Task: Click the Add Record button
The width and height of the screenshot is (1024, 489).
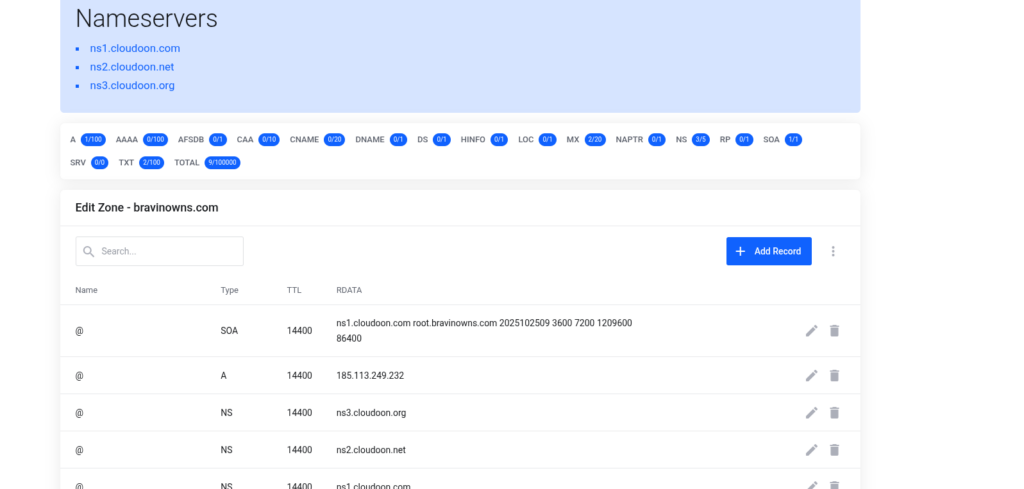Action: [768, 252]
